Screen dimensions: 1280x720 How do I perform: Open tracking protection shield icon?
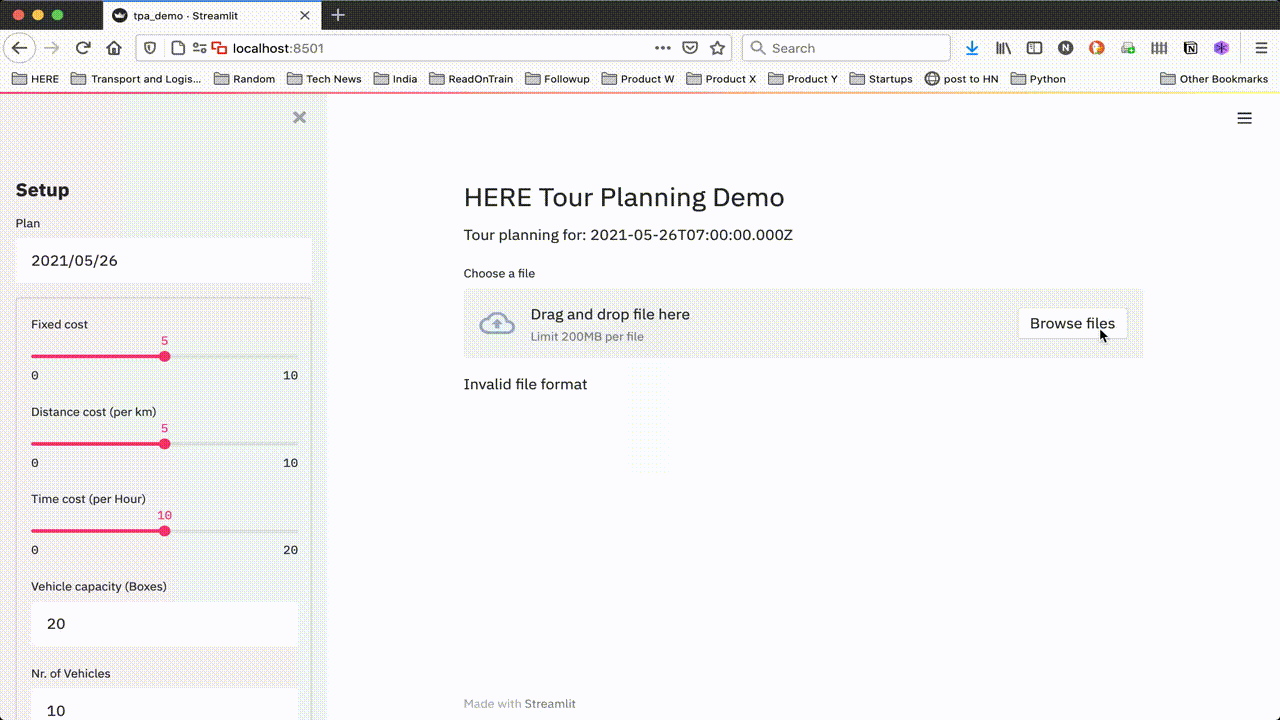[150, 48]
